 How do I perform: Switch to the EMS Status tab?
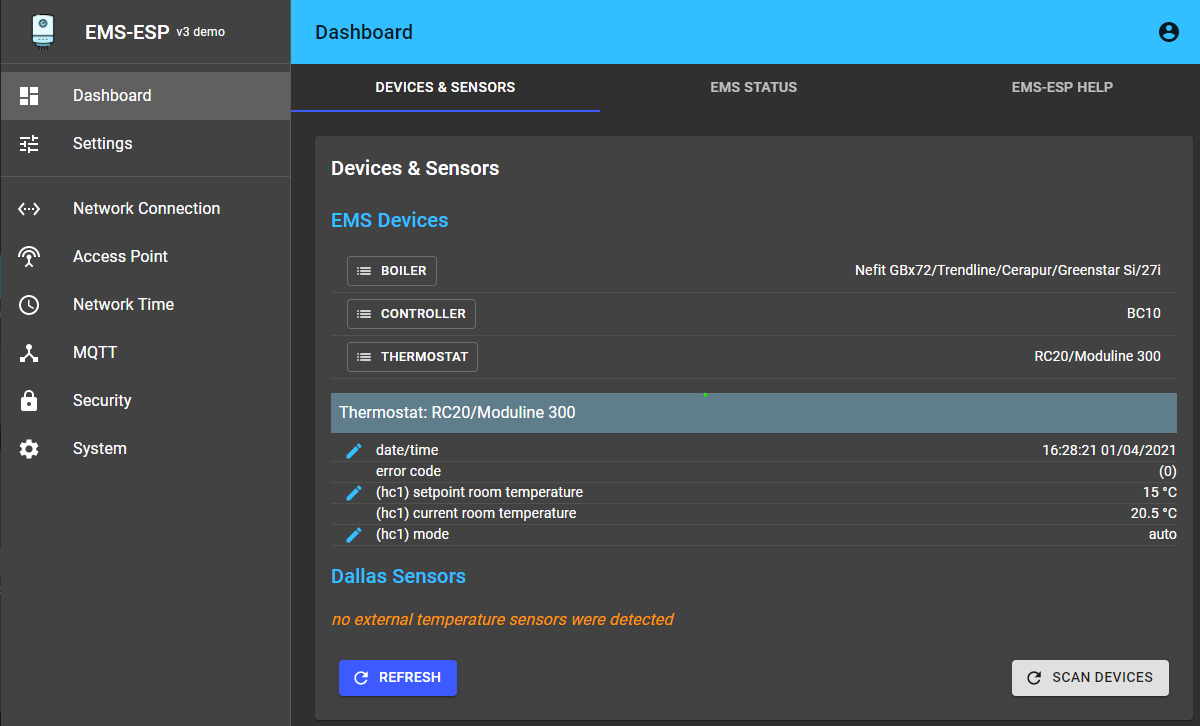(753, 87)
